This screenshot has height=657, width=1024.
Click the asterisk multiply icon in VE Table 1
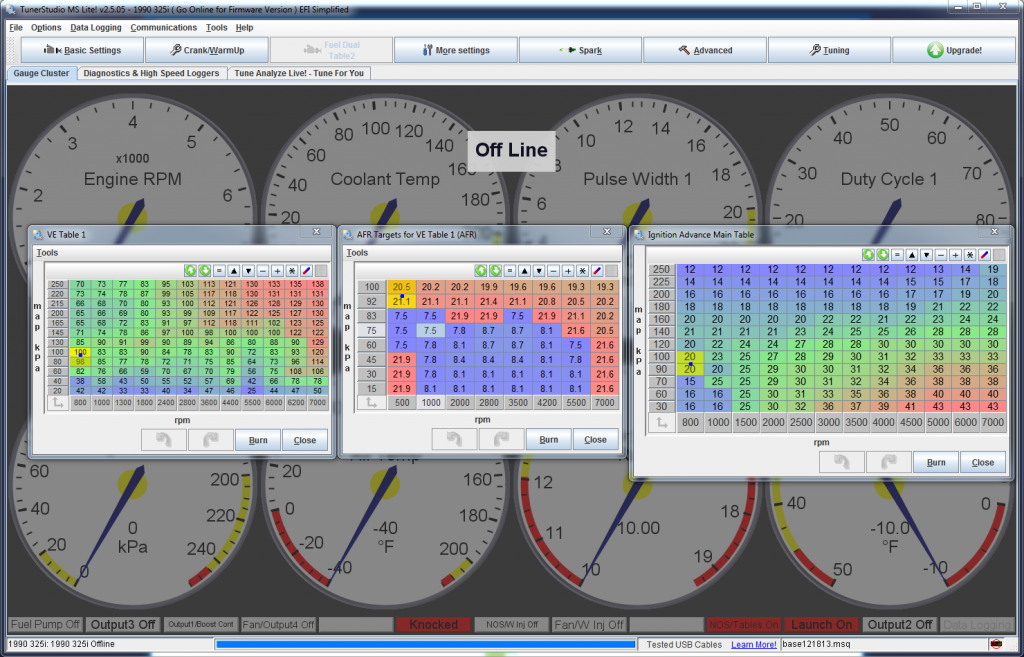[x=291, y=270]
